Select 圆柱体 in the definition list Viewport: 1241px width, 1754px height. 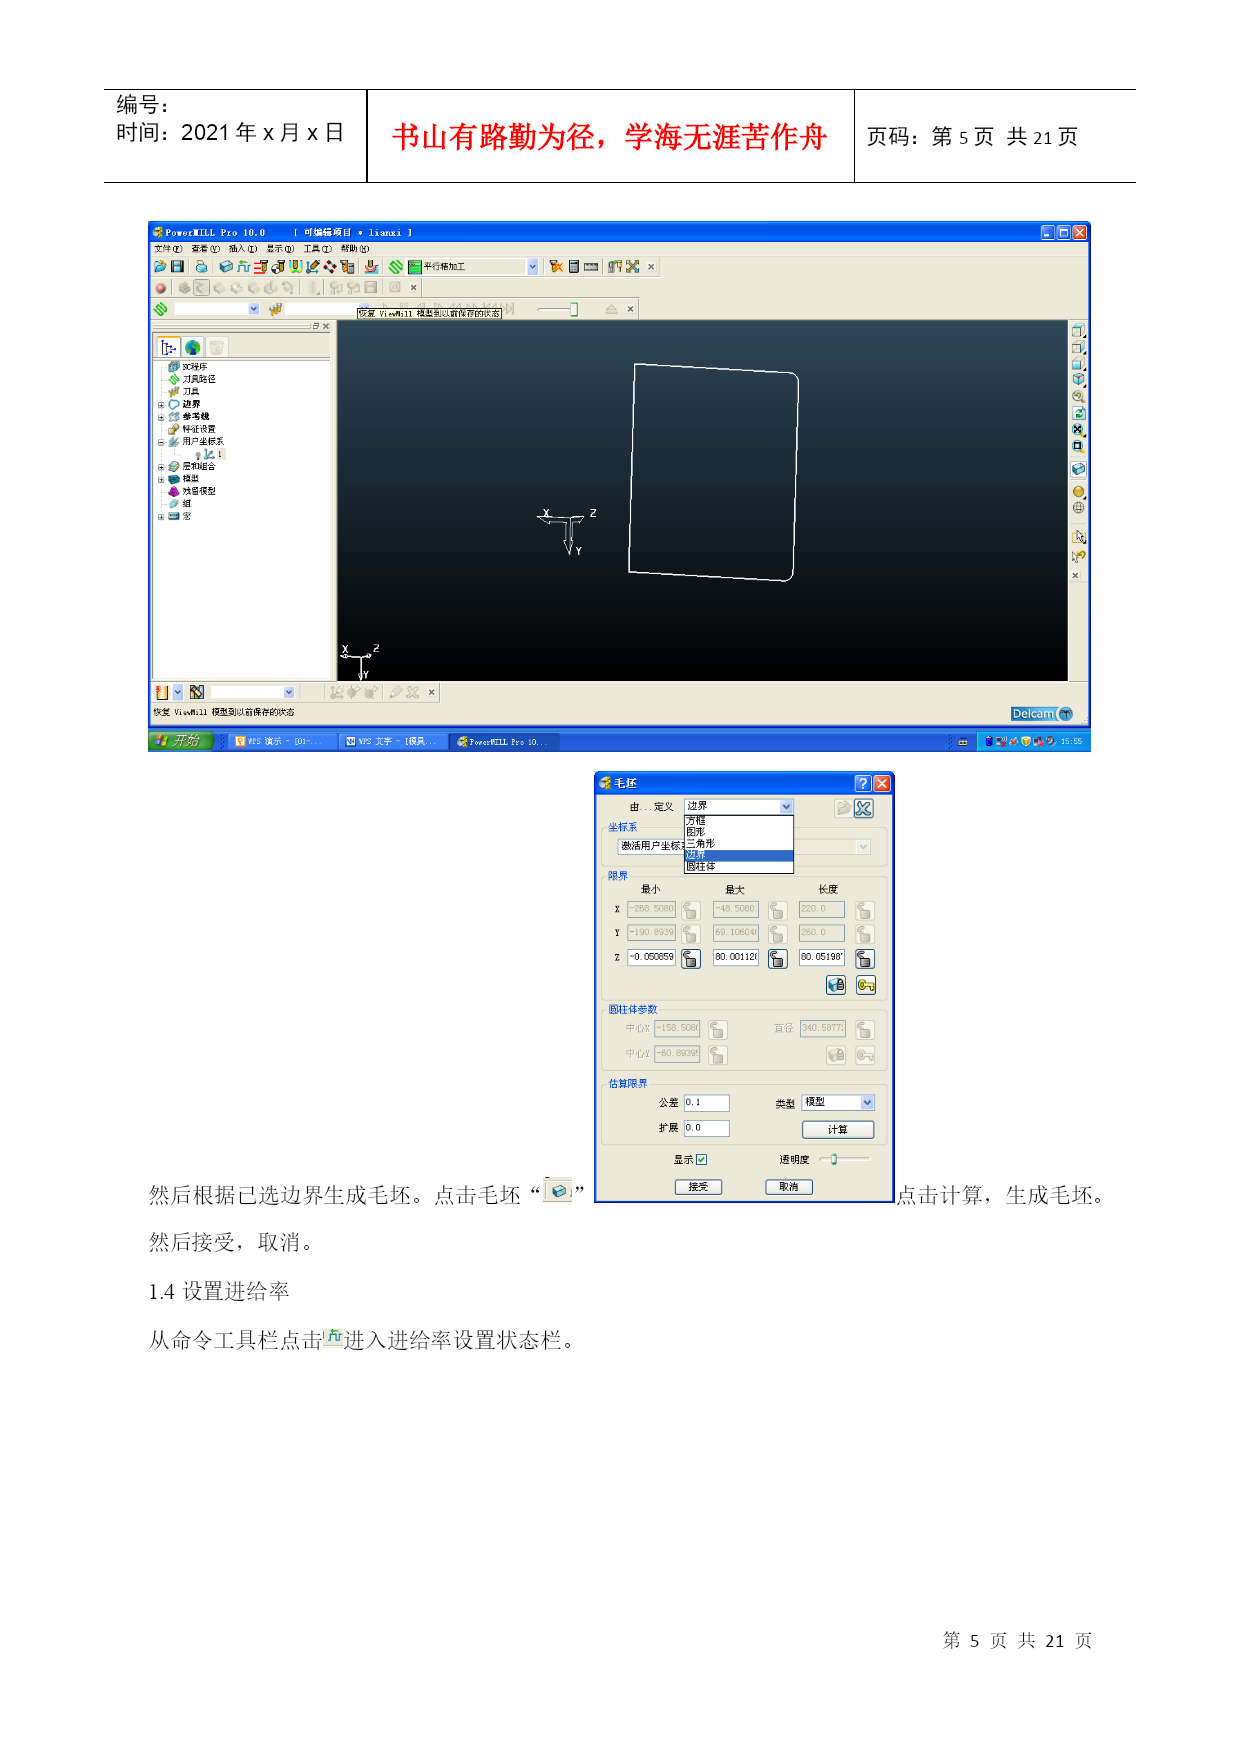click(x=738, y=867)
